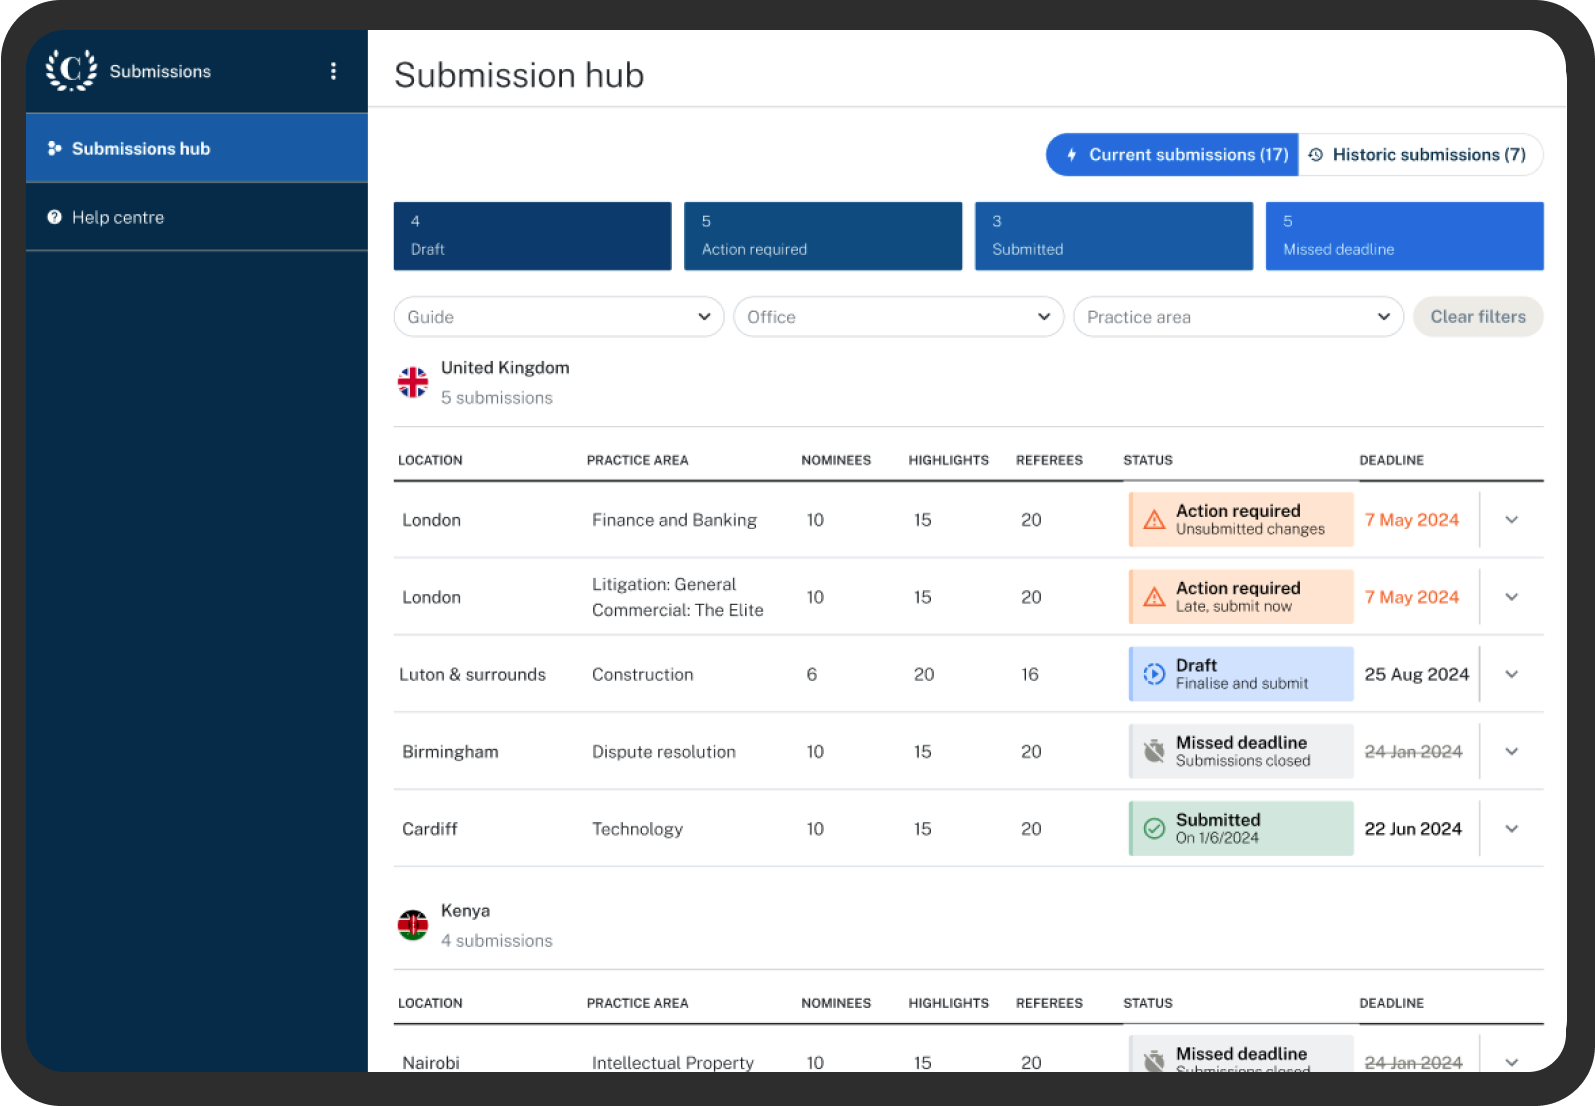
Task: Click the Kenya country heading
Action: pos(465,911)
